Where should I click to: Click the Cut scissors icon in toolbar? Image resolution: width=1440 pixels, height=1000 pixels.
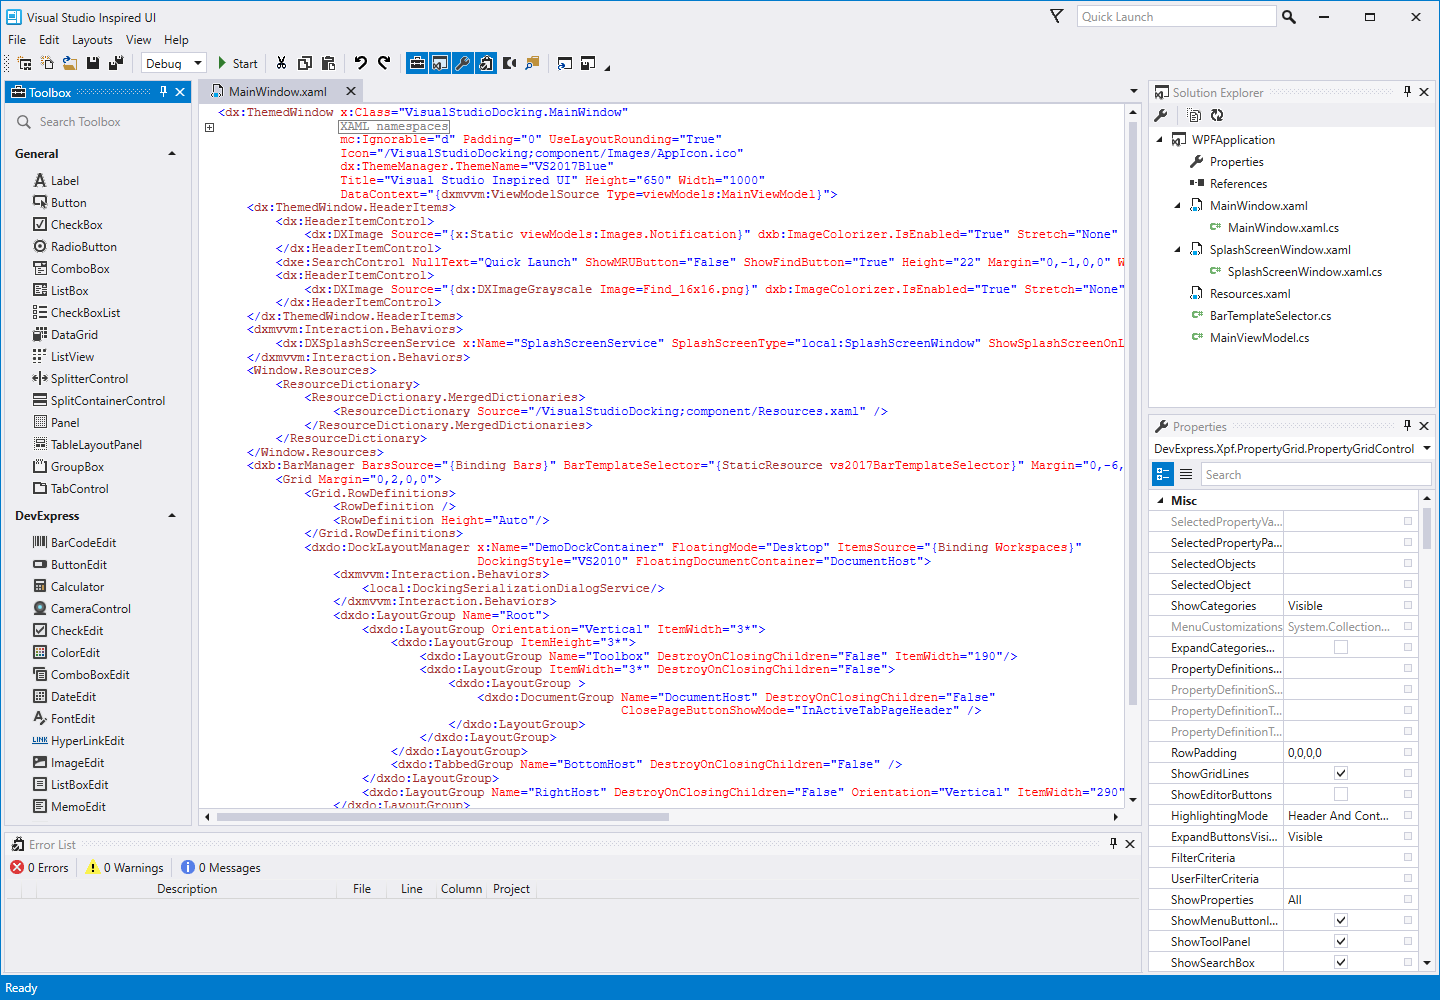[x=281, y=63]
